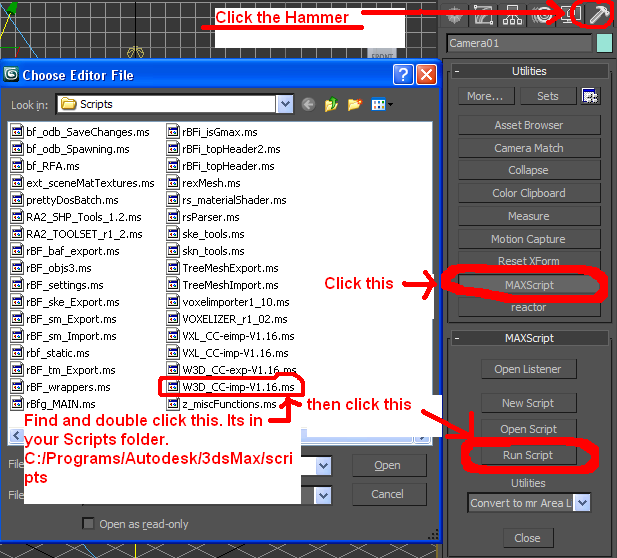Image resolution: width=617 pixels, height=558 pixels.
Task: Select TreeMeshImport.ms file
Action: pos(223,285)
